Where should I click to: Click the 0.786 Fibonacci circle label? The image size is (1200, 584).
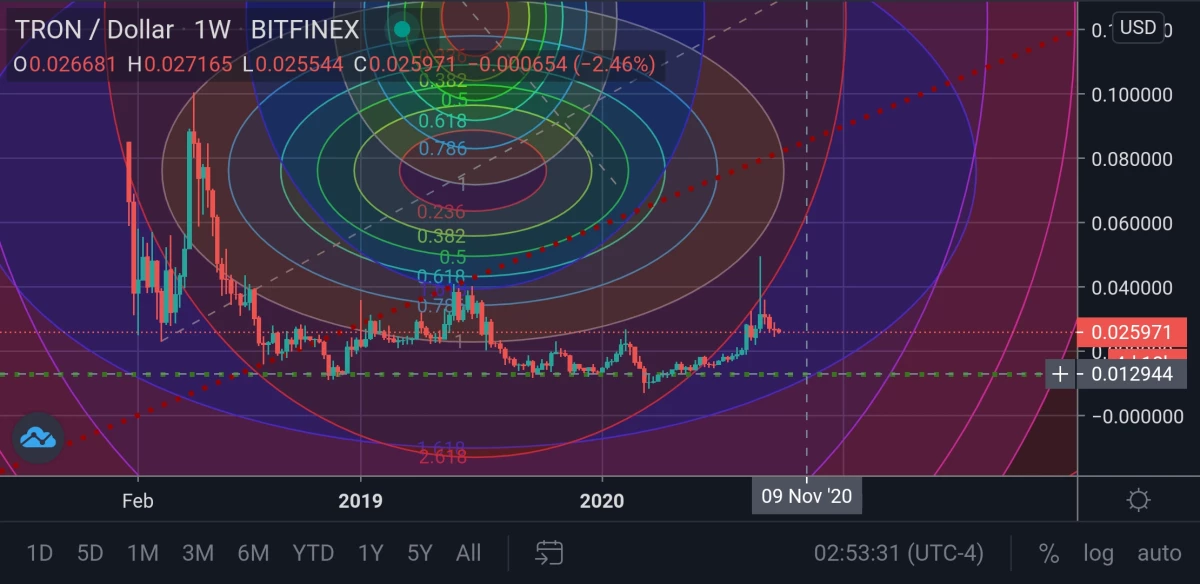tap(442, 148)
